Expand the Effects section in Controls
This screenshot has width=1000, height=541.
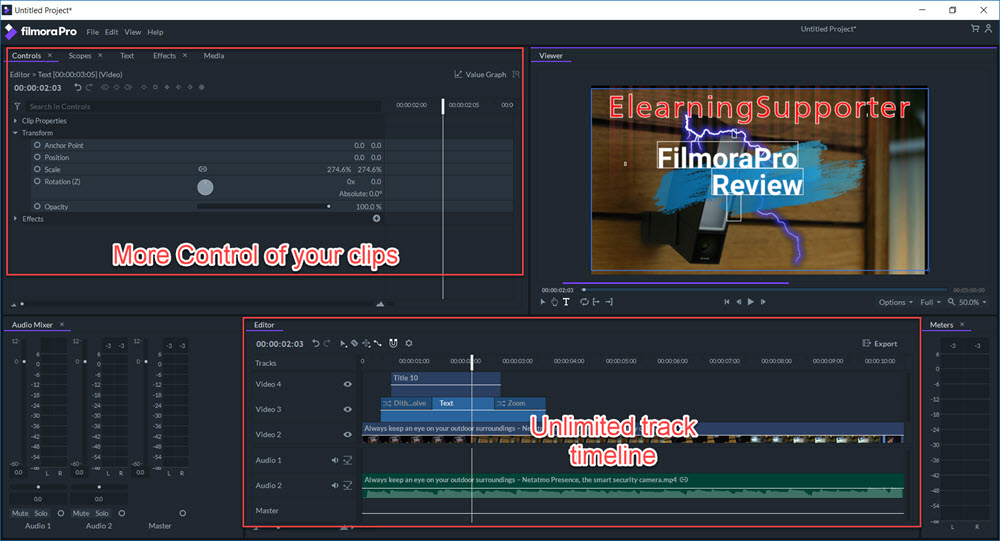tap(15, 219)
